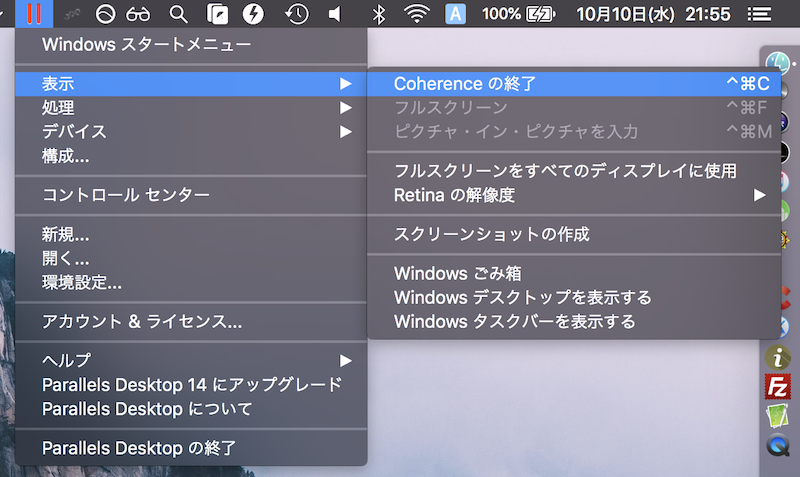Screen dimensions: 800x477
Task: Choose スクリーンショットの作成
Action: tap(492, 234)
